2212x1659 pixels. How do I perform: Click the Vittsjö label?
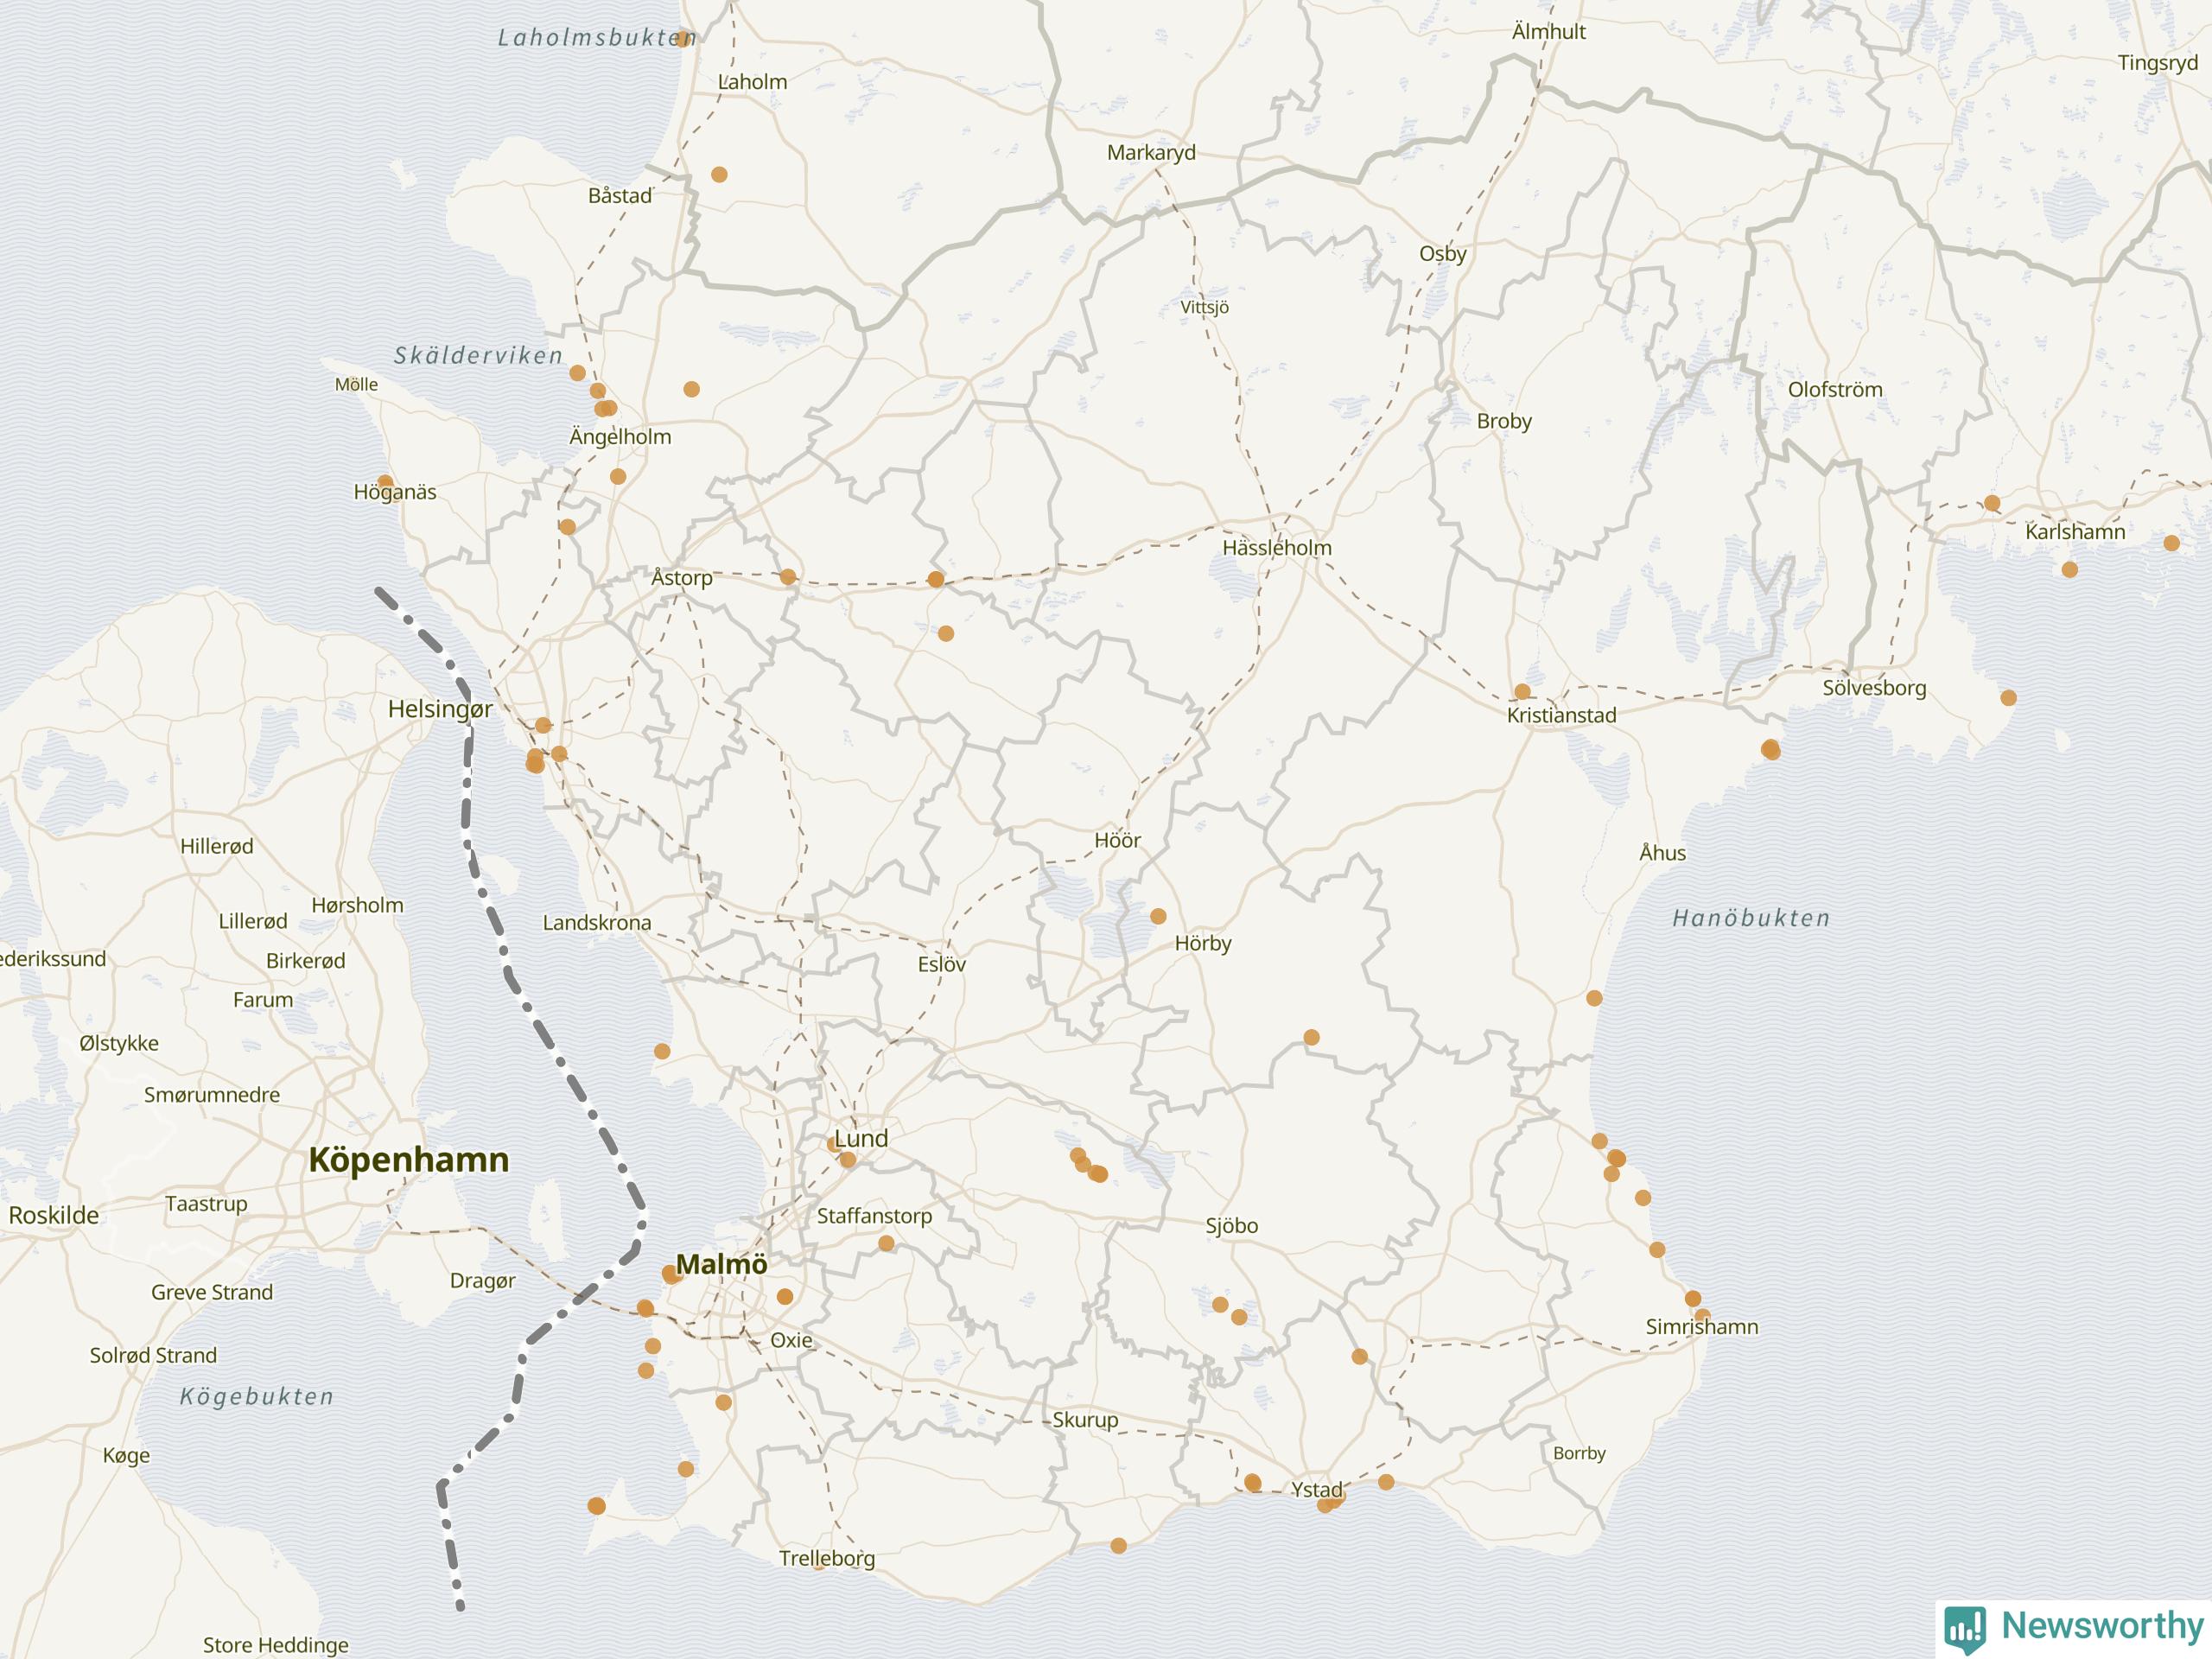pos(1204,307)
